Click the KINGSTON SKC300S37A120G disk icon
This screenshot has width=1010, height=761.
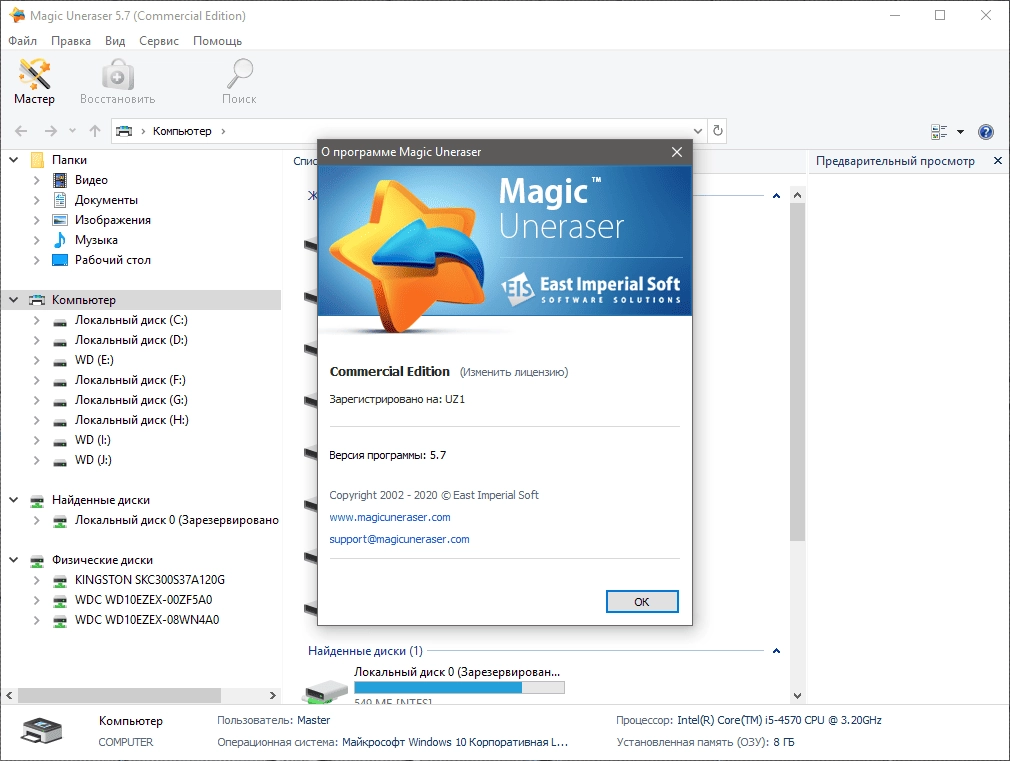point(59,581)
